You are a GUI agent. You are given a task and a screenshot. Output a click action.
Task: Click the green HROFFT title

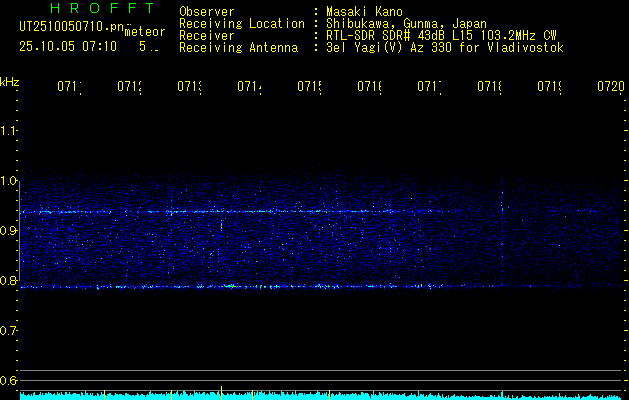coord(103,8)
